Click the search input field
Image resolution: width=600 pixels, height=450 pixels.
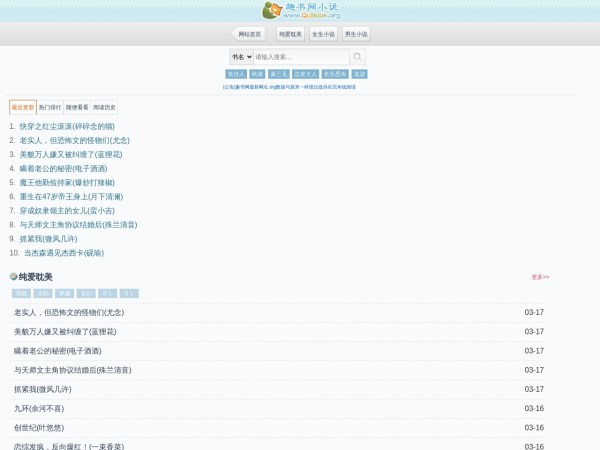pos(301,57)
